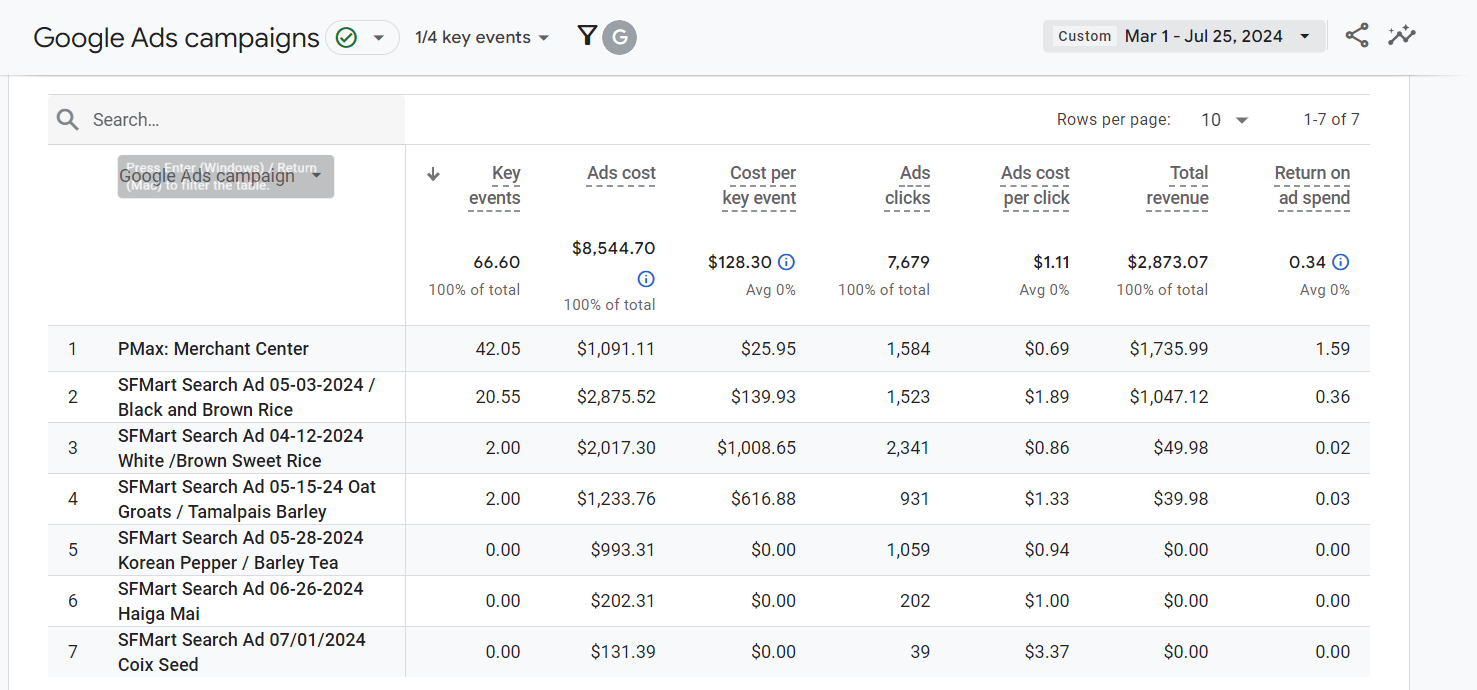
Task: Click the $1,047.12 revenue cell
Action: pyautogui.click(x=1169, y=397)
